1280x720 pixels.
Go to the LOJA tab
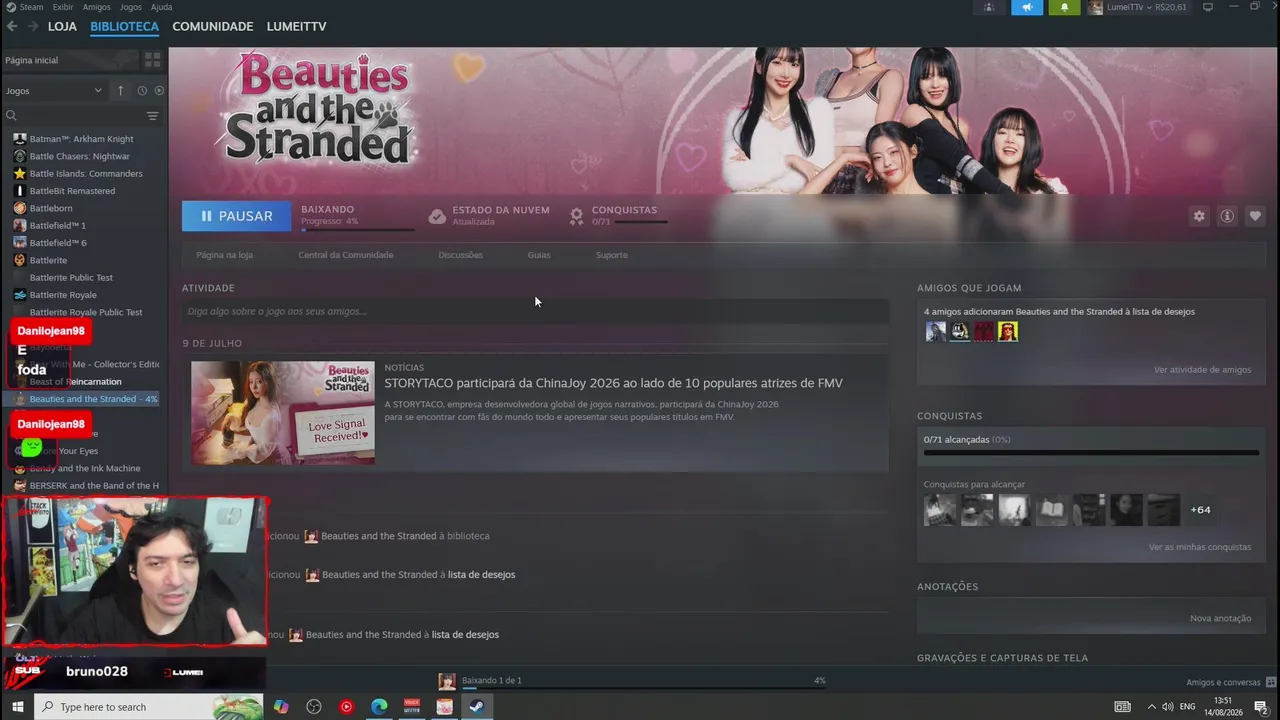click(x=62, y=26)
